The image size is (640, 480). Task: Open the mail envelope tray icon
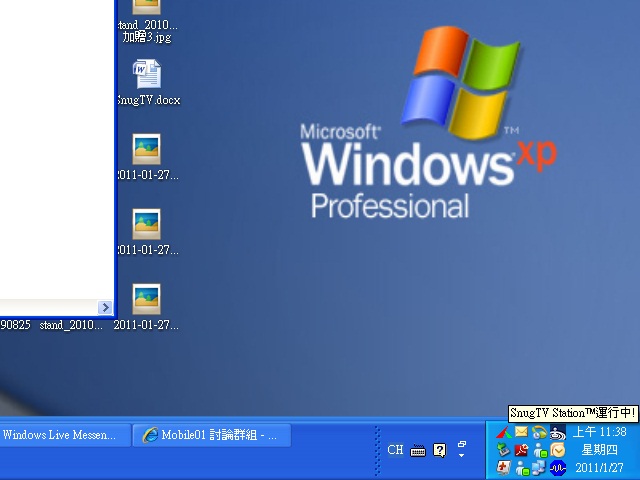[521, 431]
